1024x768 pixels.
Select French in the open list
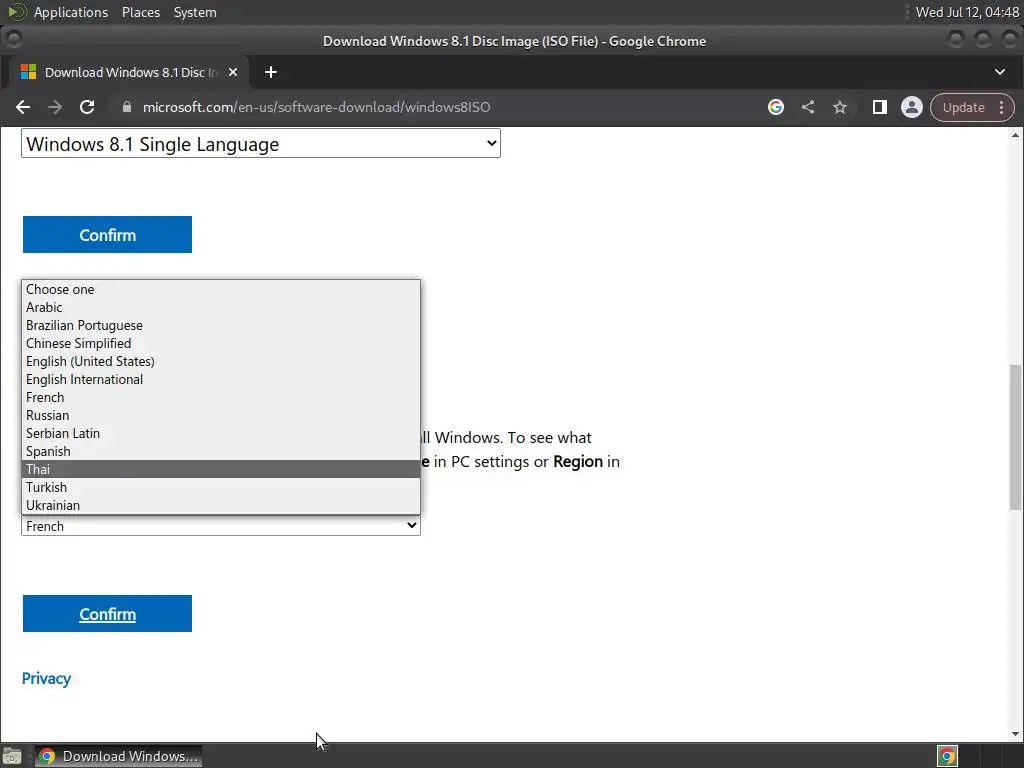[x=221, y=397]
